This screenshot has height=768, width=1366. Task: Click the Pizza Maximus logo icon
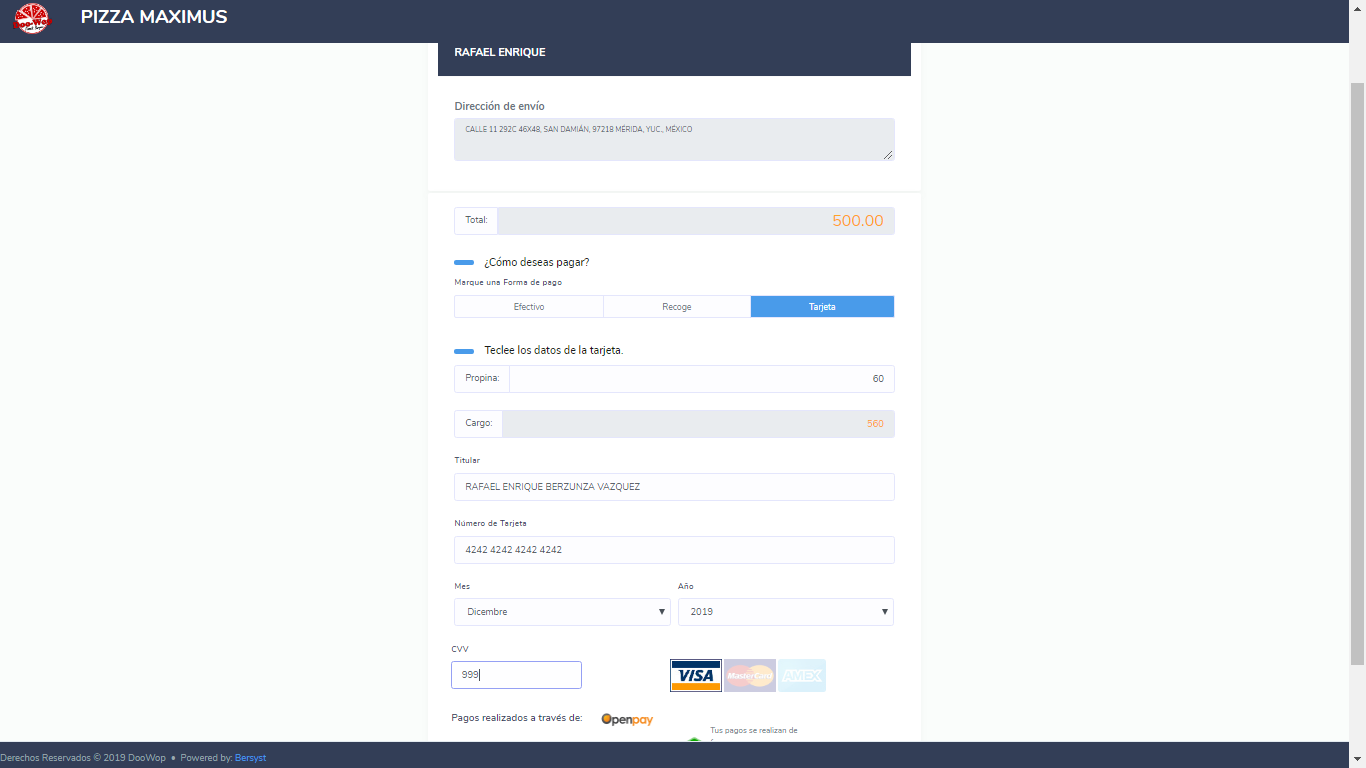32,18
